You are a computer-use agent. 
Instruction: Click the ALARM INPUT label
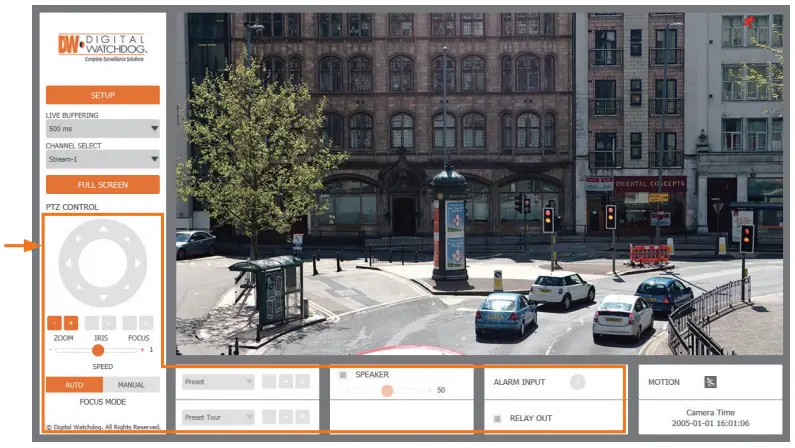(519, 382)
